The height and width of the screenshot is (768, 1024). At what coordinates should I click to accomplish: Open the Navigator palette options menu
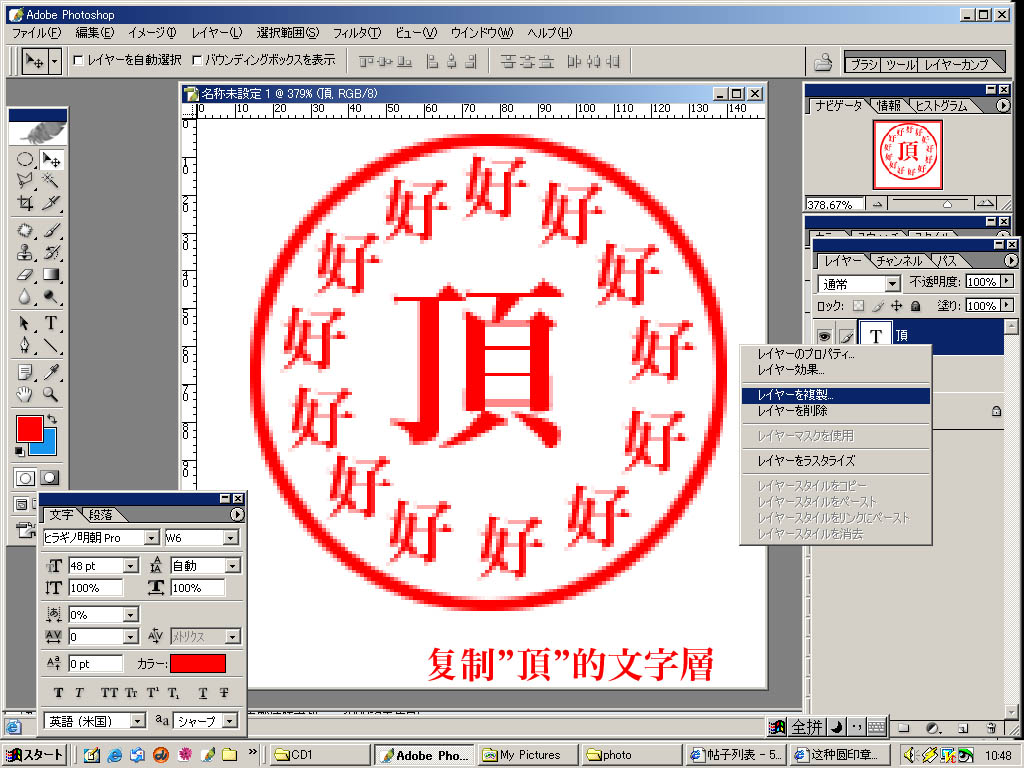click(x=1003, y=106)
